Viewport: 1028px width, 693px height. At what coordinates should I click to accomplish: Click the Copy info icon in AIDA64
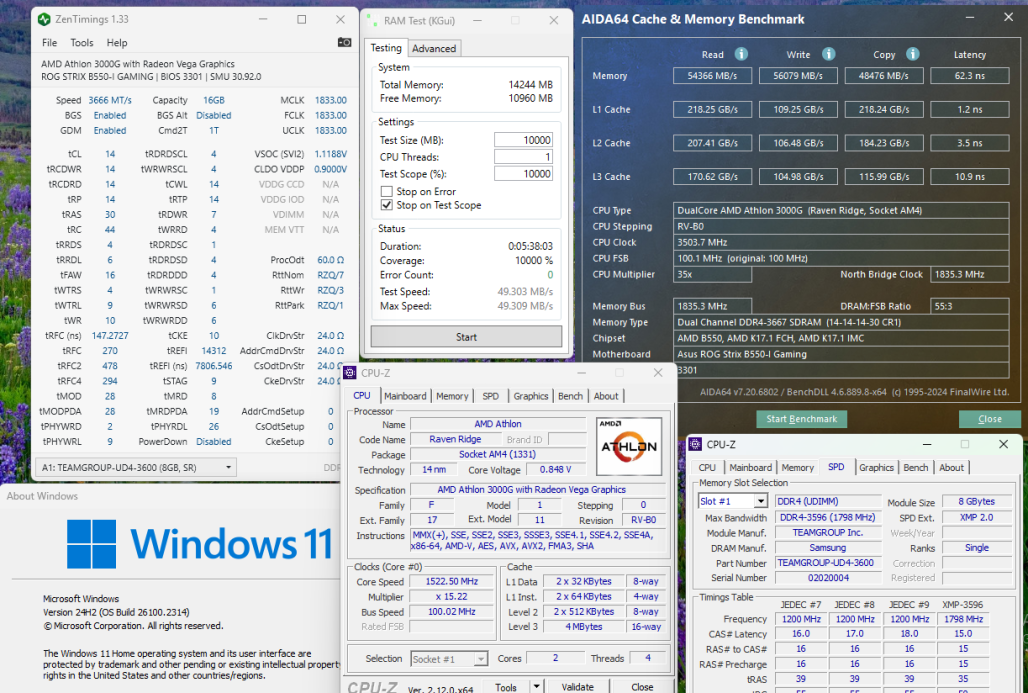pyautogui.click(x=913, y=54)
